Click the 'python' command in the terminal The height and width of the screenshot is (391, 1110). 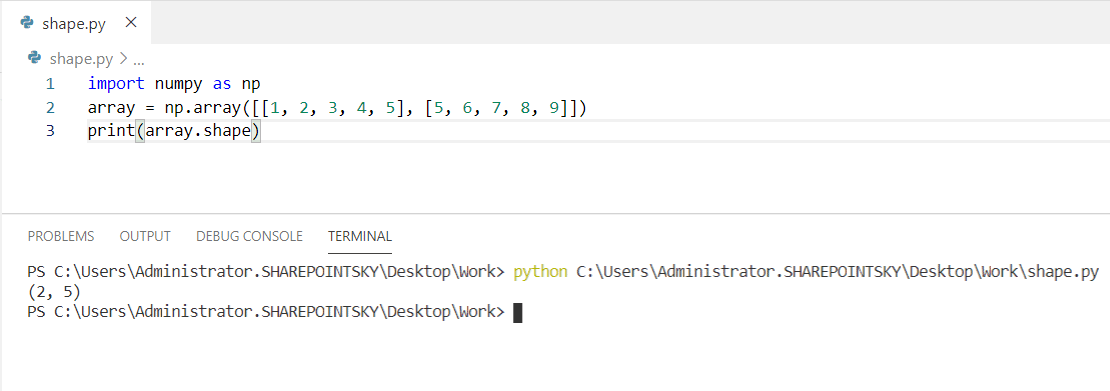tap(541, 272)
